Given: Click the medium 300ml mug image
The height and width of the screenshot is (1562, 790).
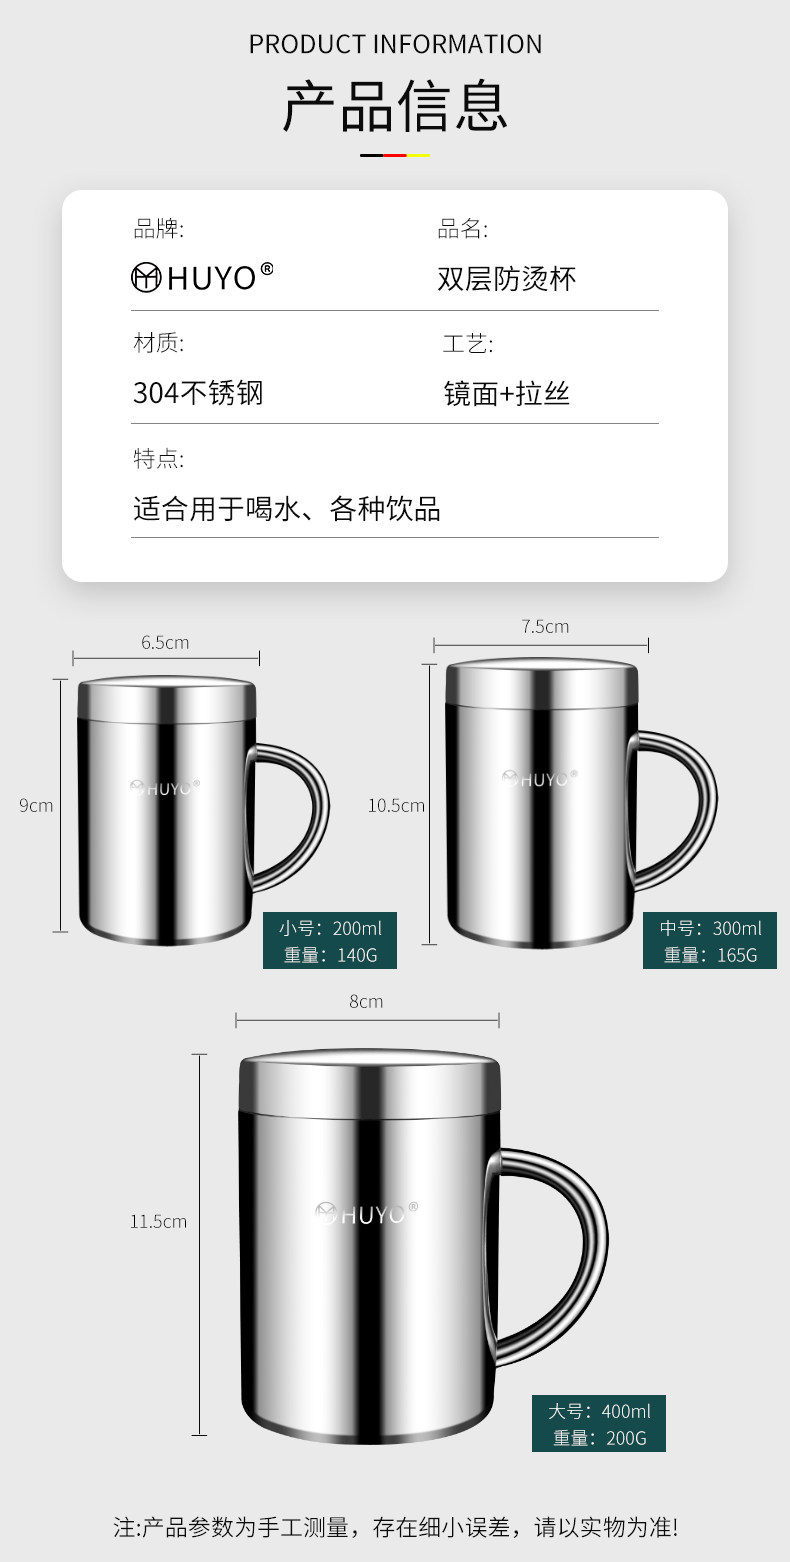Looking at the screenshot, I should pos(581,803).
